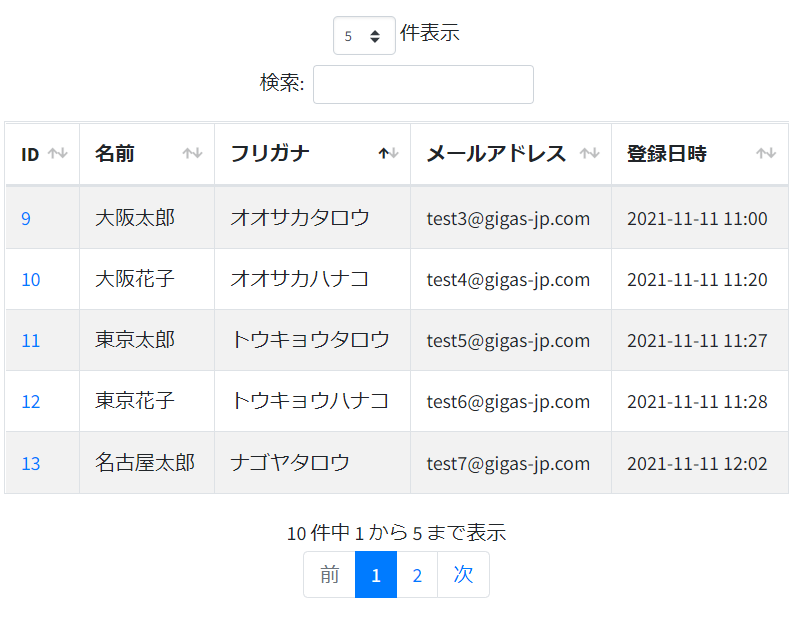796x623 pixels.
Task: Select the 名古屋太郎 name cell
Action: (x=147, y=463)
